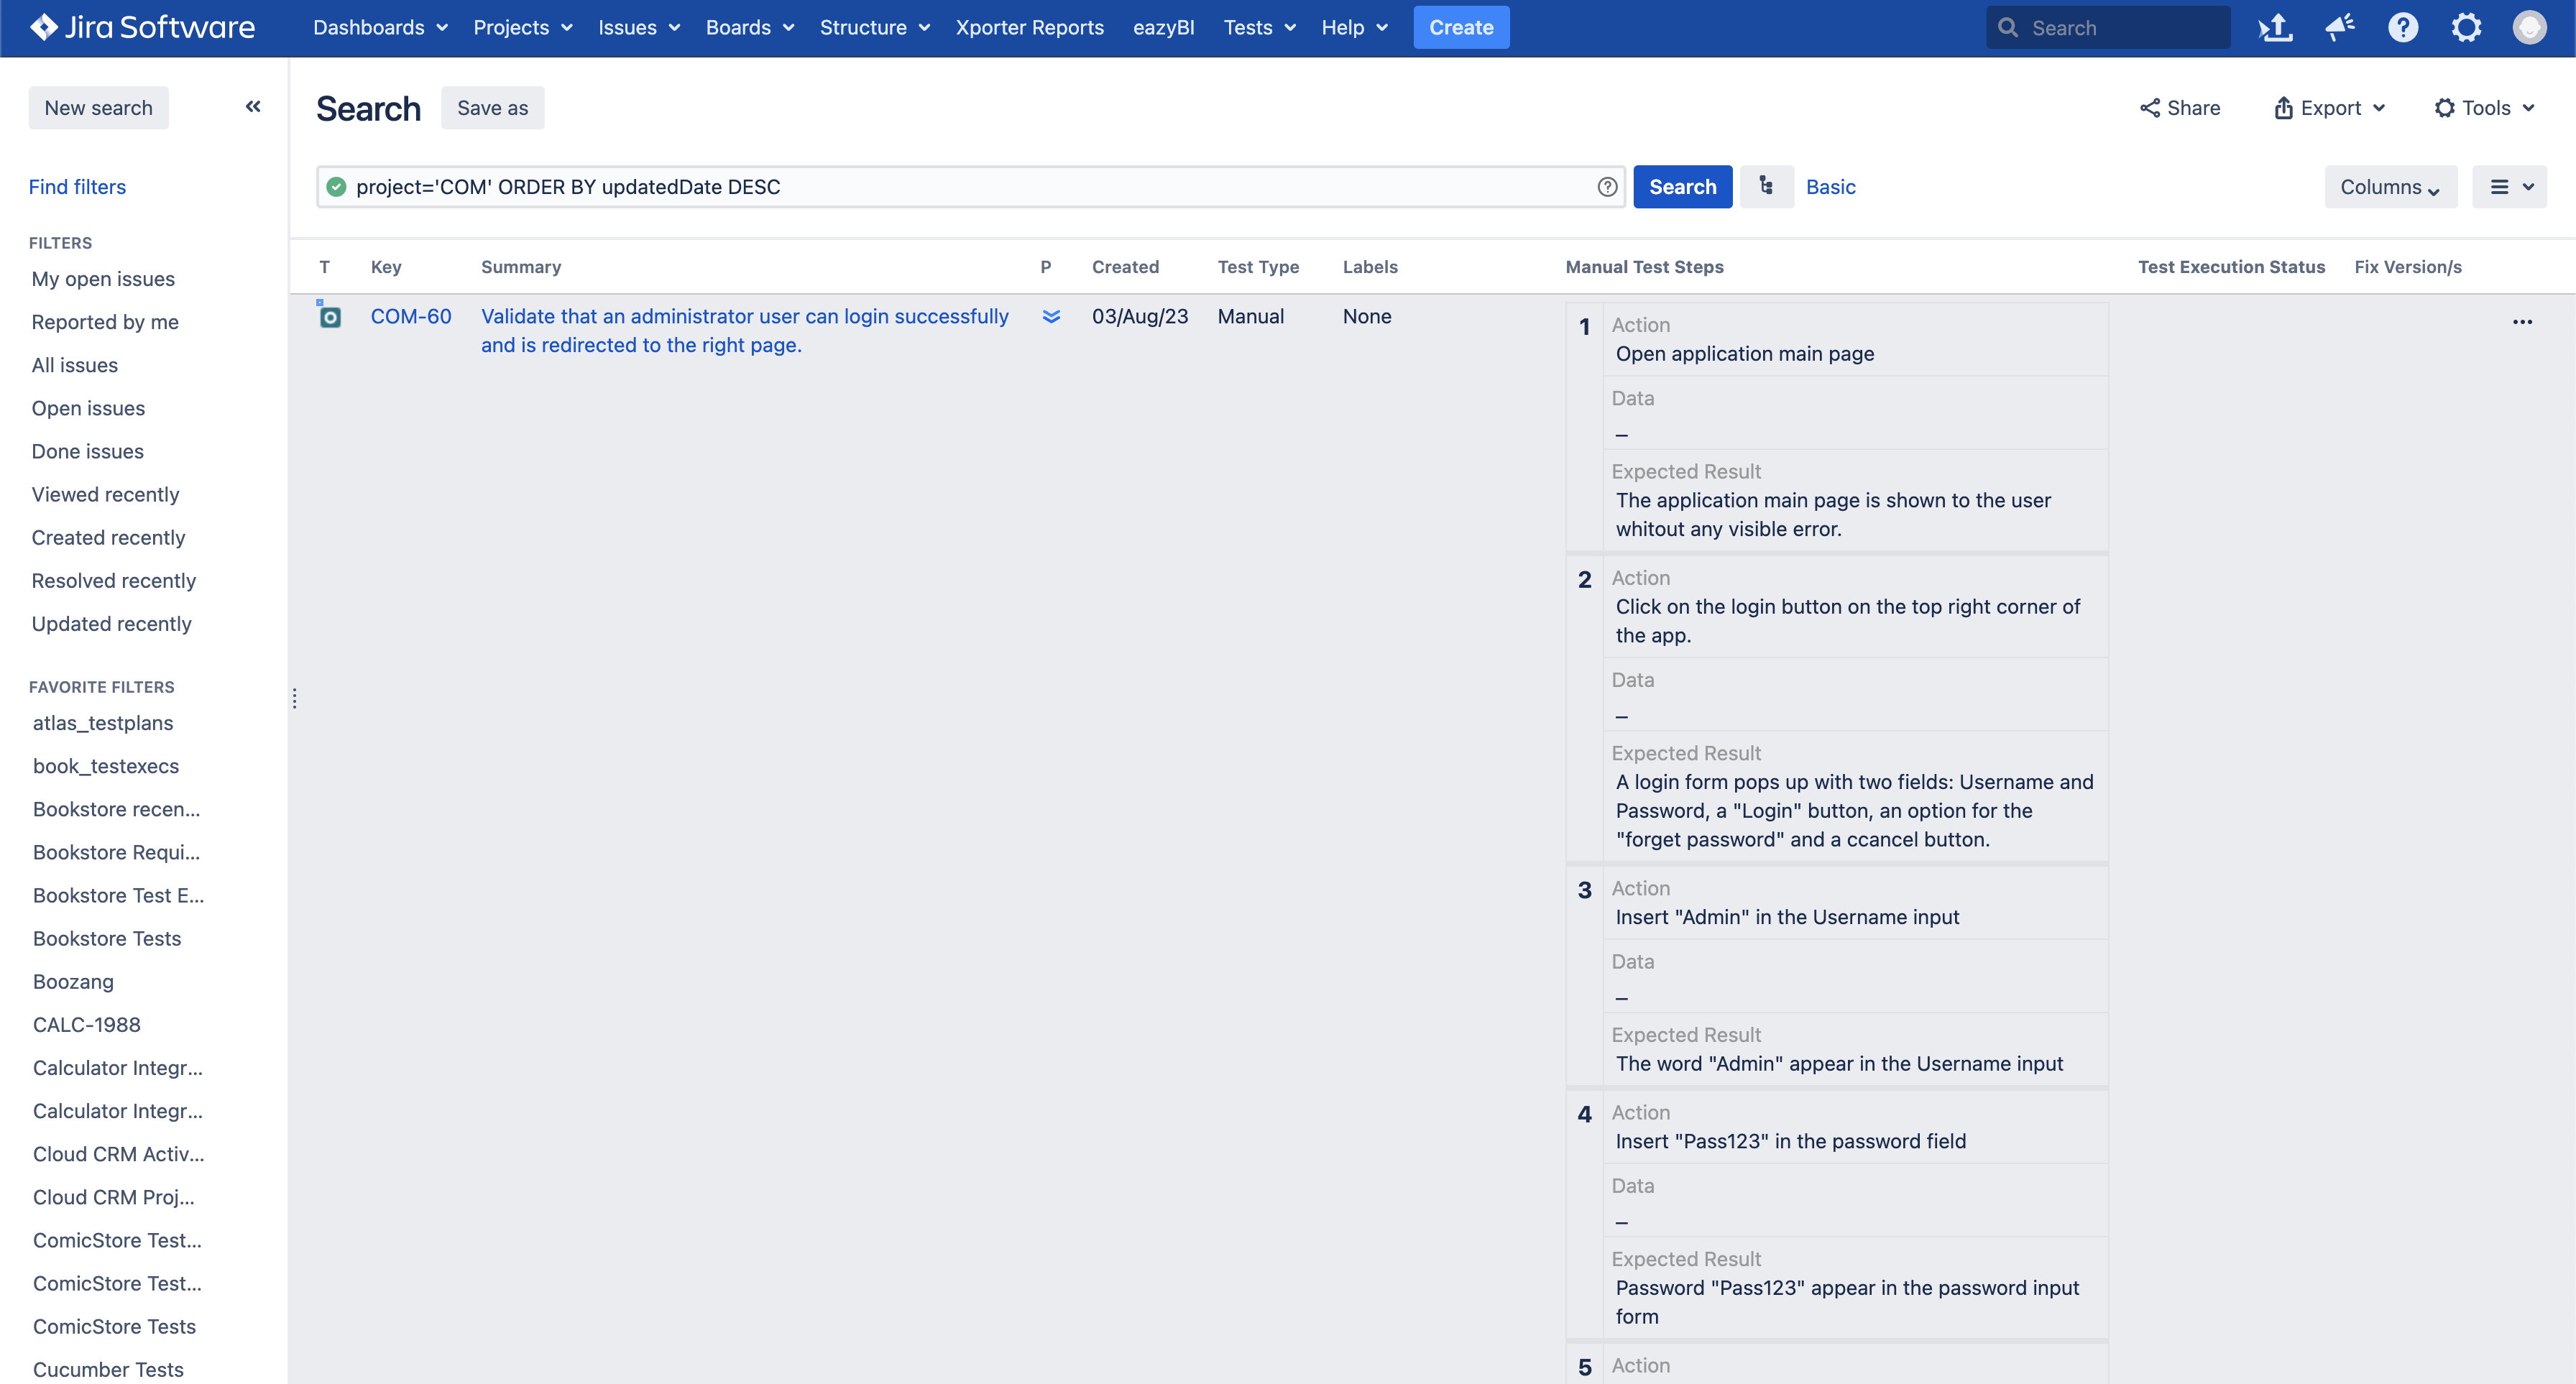Screen dimensions: 2576x1384
Task: Open the Help menu
Action: 1354,27
